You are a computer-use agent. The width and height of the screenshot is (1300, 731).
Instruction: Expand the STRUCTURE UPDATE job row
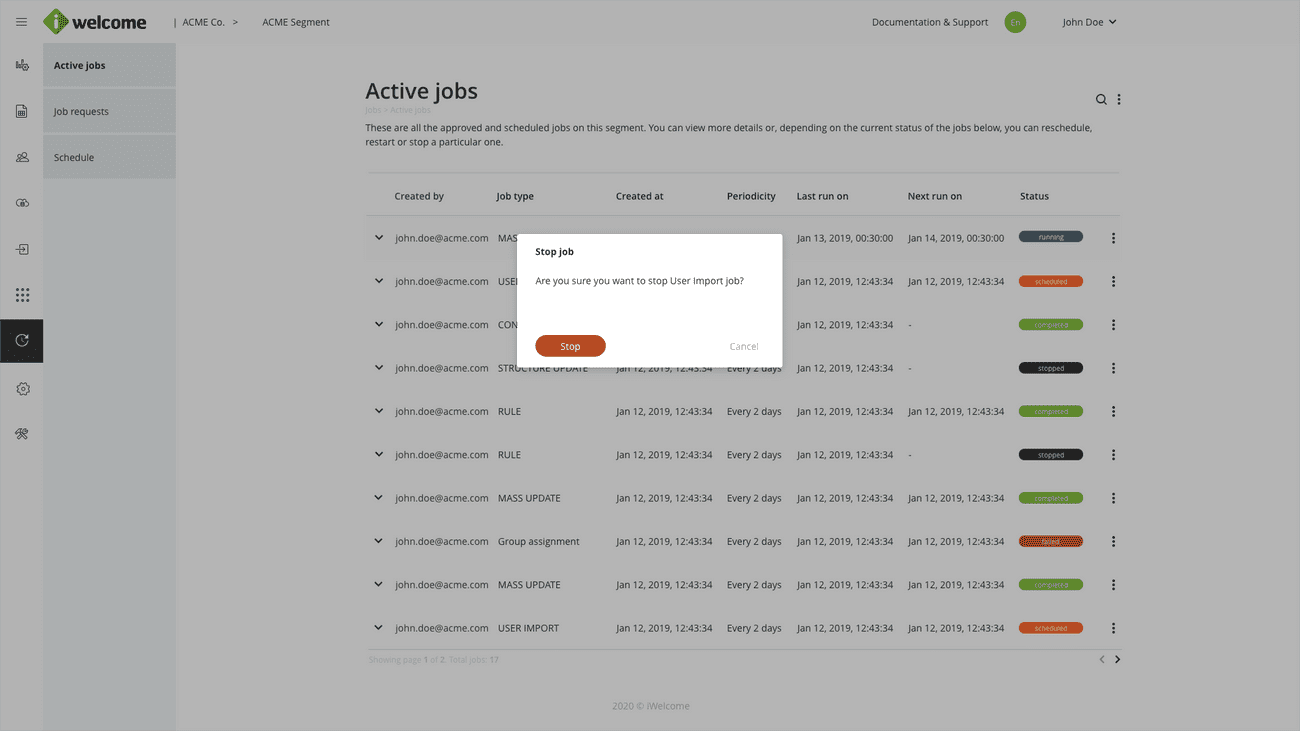(379, 368)
